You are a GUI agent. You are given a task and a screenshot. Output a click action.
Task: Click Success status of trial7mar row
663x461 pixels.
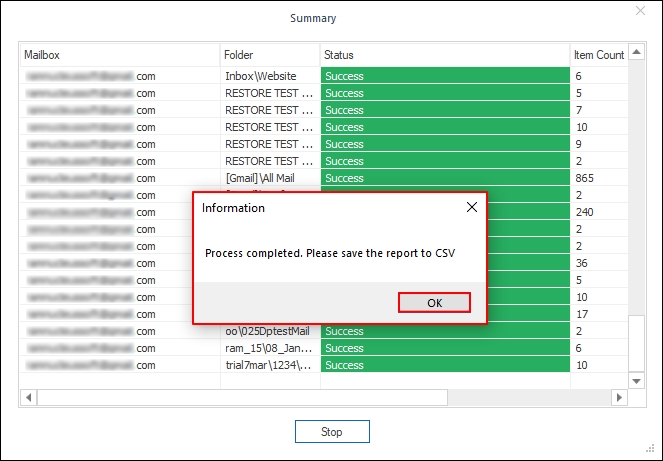tap(445, 365)
